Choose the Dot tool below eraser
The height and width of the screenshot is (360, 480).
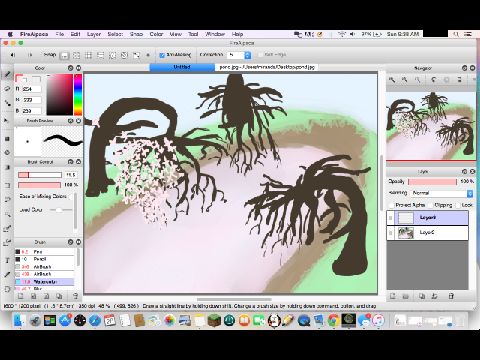pyautogui.click(x=7, y=103)
